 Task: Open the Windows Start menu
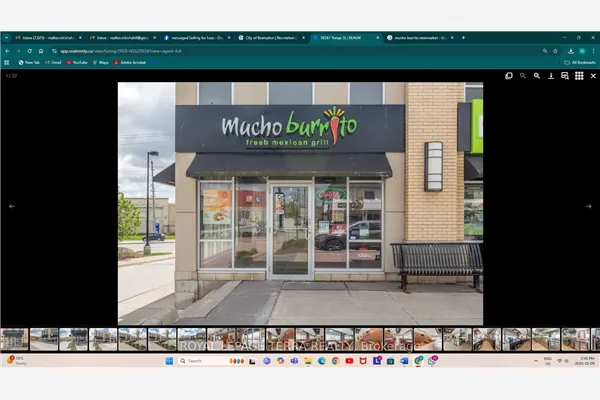coord(169,361)
